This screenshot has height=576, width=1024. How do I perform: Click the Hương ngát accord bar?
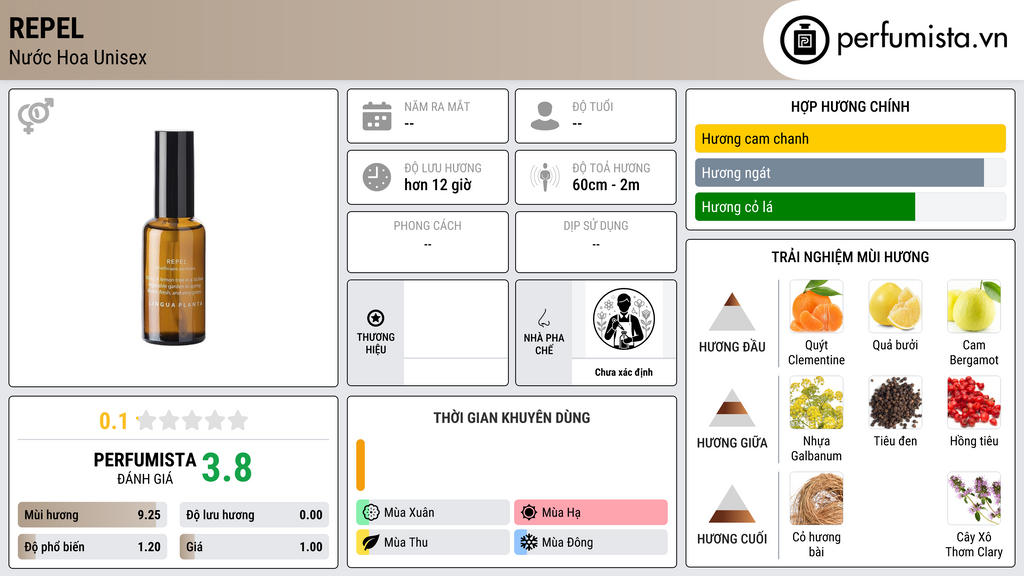tap(850, 173)
